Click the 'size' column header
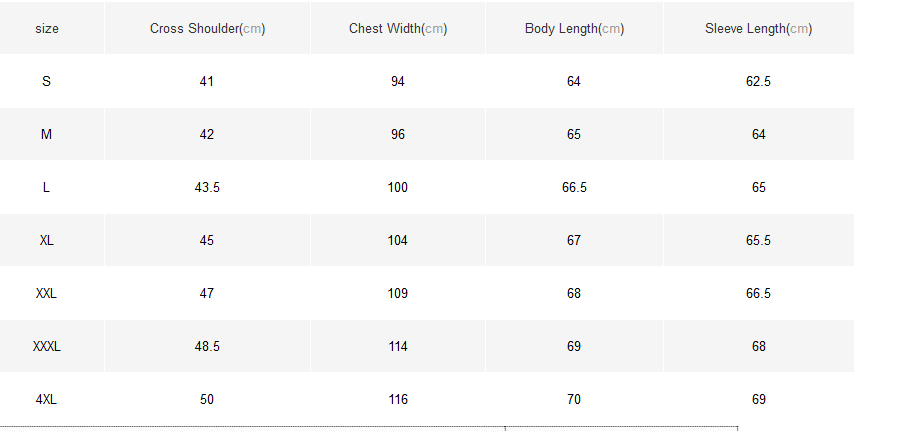902x431 pixels. (47, 29)
